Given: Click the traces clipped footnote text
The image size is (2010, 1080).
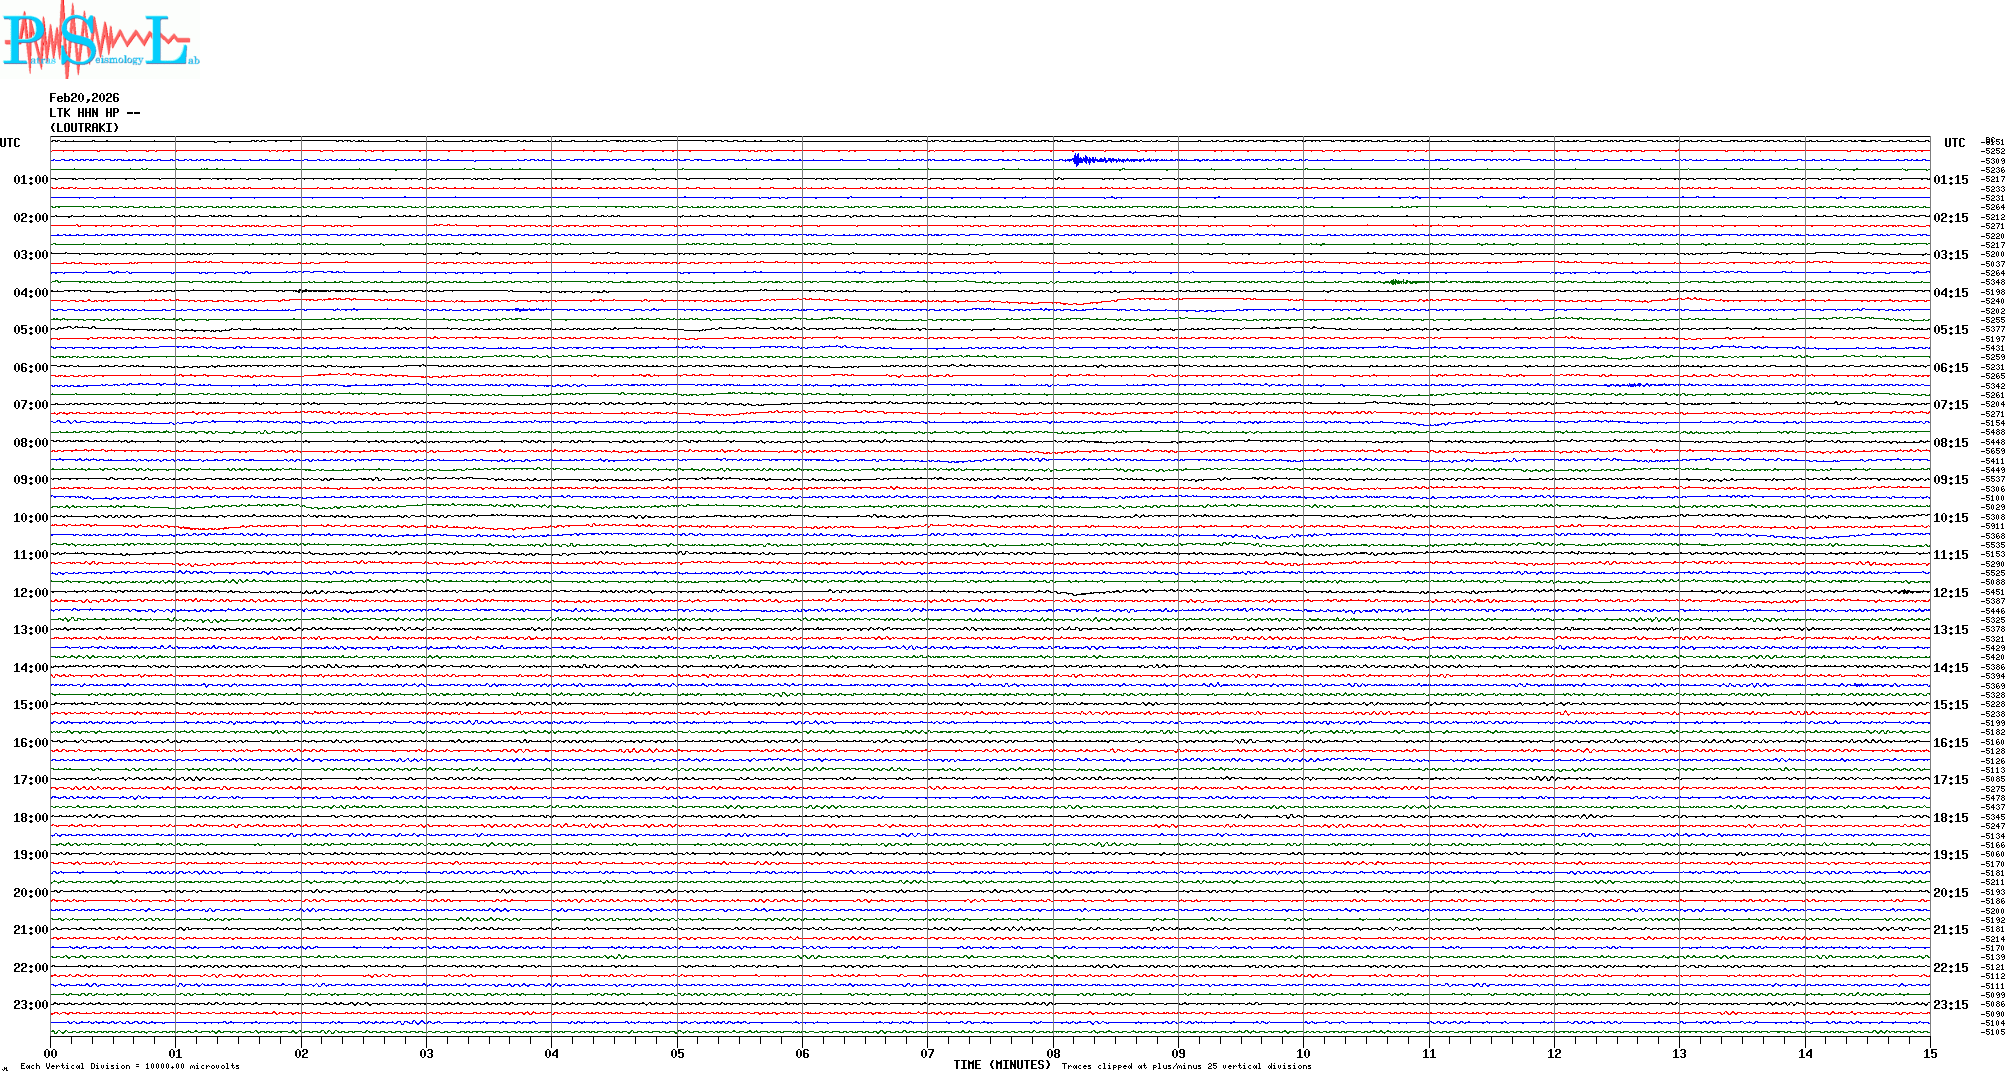Looking at the screenshot, I should [x=1186, y=1067].
